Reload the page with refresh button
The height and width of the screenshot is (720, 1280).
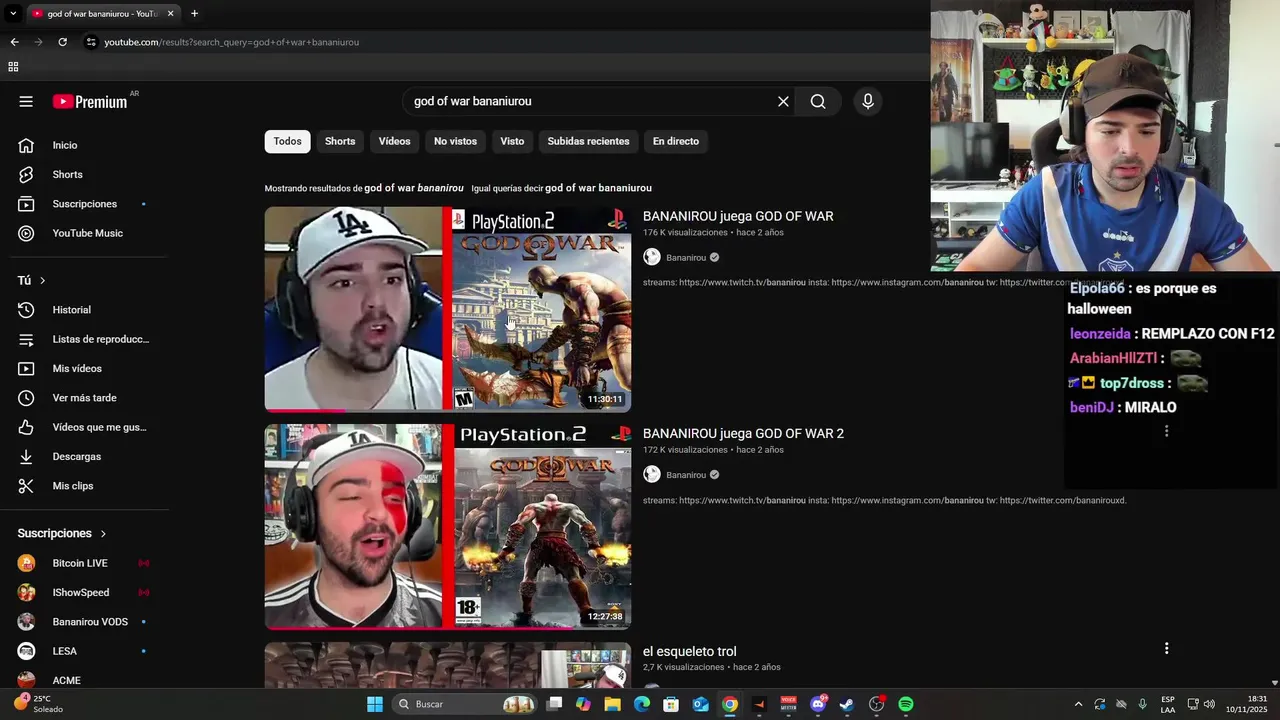tap(62, 42)
